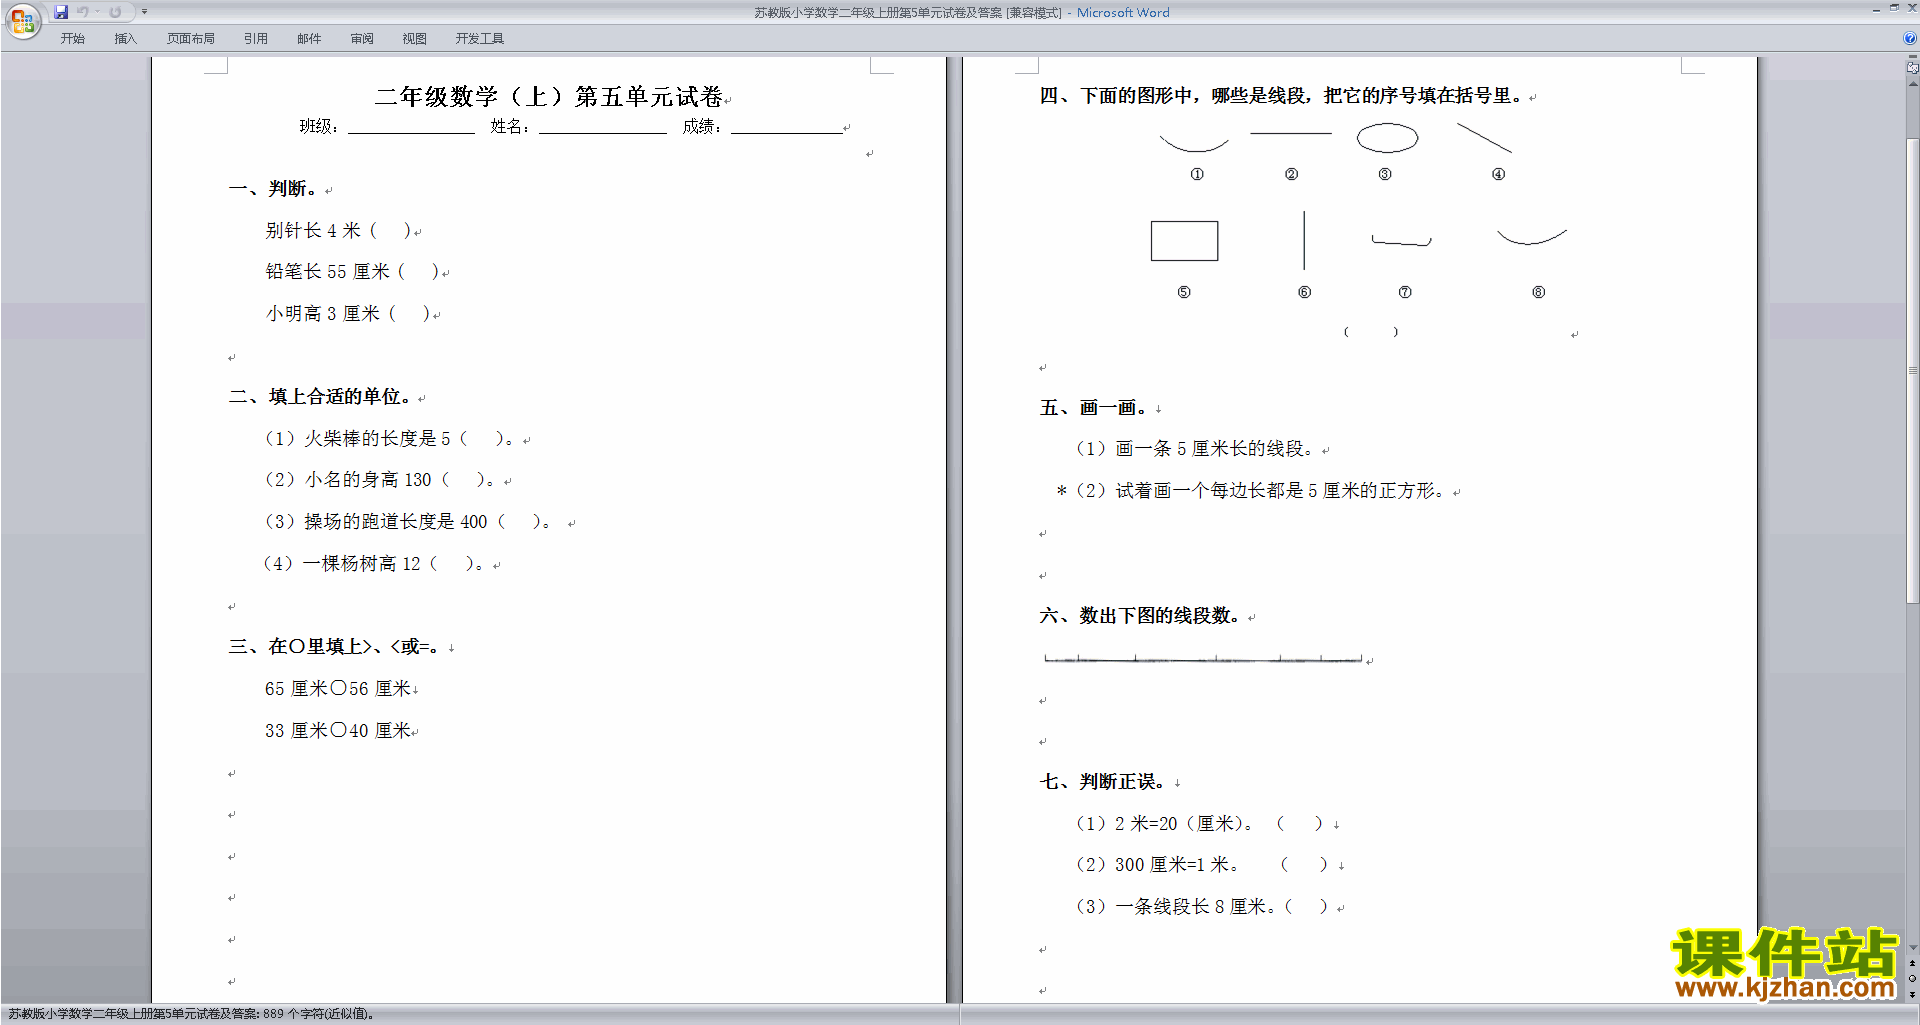
Task: Click the scroll up arrow of the vertical scrollbar
Action: click(x=1912, y=84)
